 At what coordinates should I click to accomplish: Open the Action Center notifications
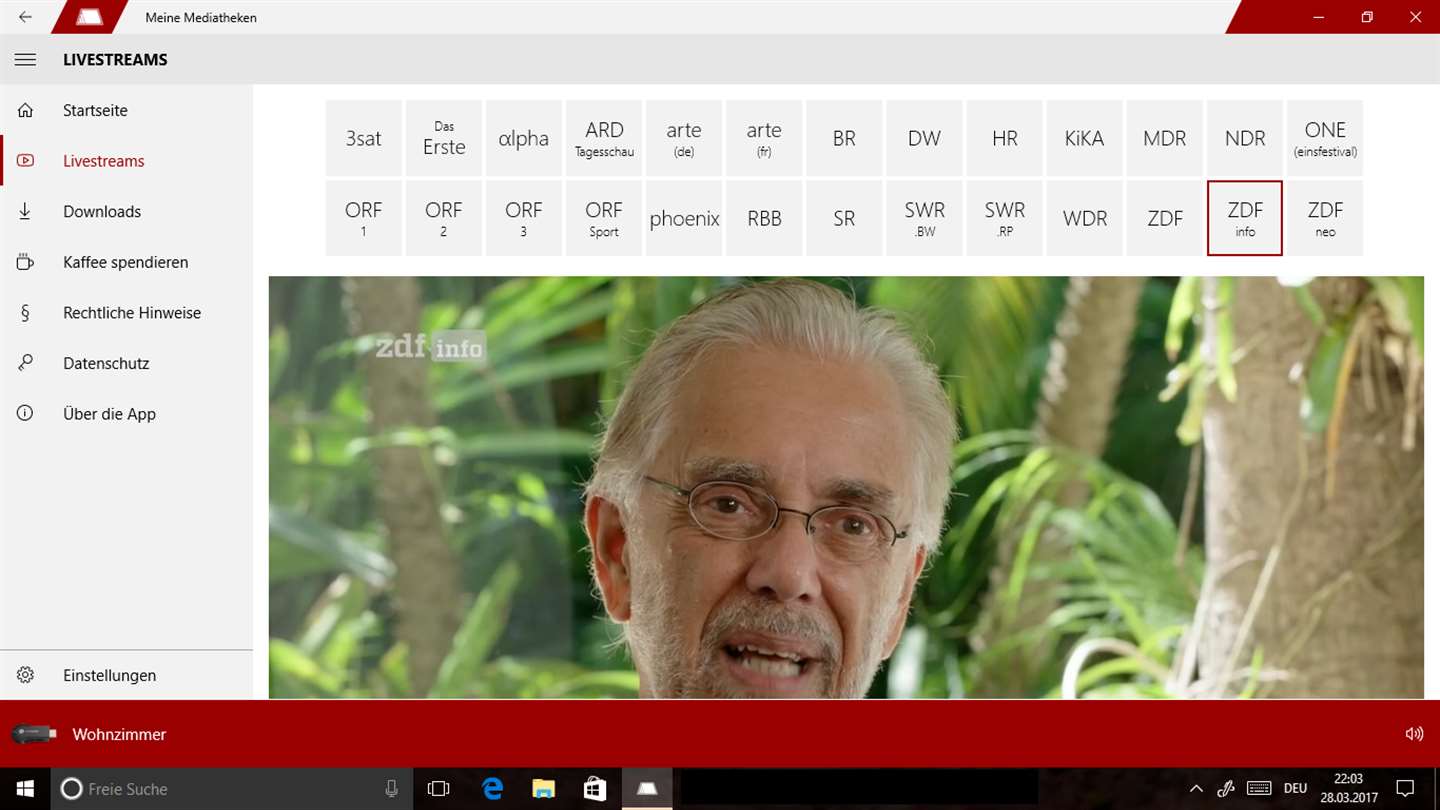(1405, 789)
